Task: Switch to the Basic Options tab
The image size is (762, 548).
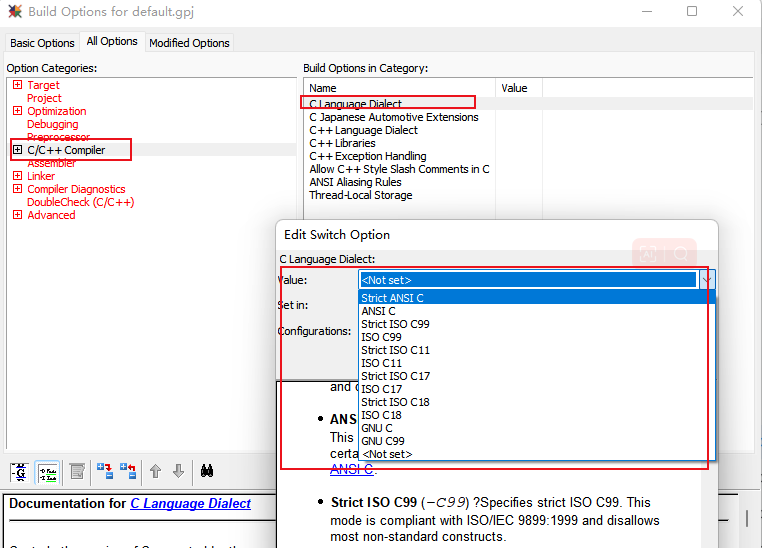Action: tap(42, 43)
